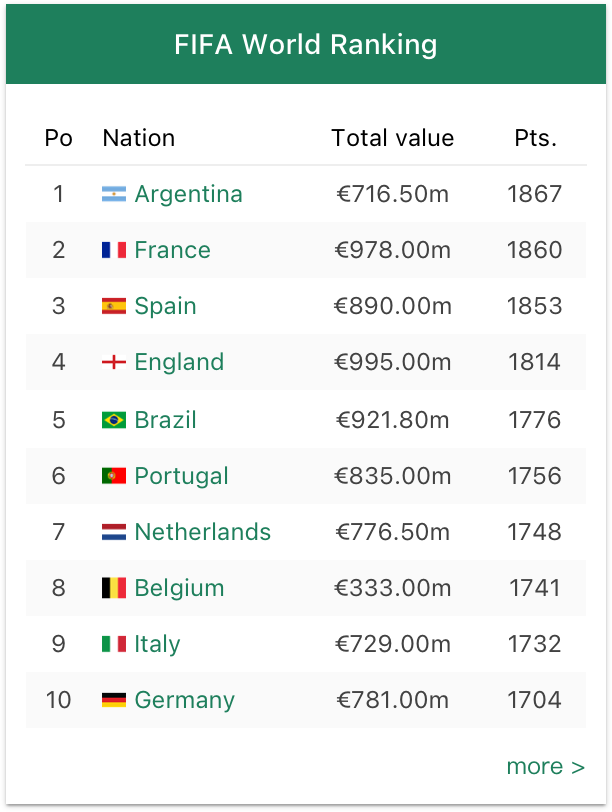Click the Spain flag icon
Viewport: 612px width, 812px height.
114,306
